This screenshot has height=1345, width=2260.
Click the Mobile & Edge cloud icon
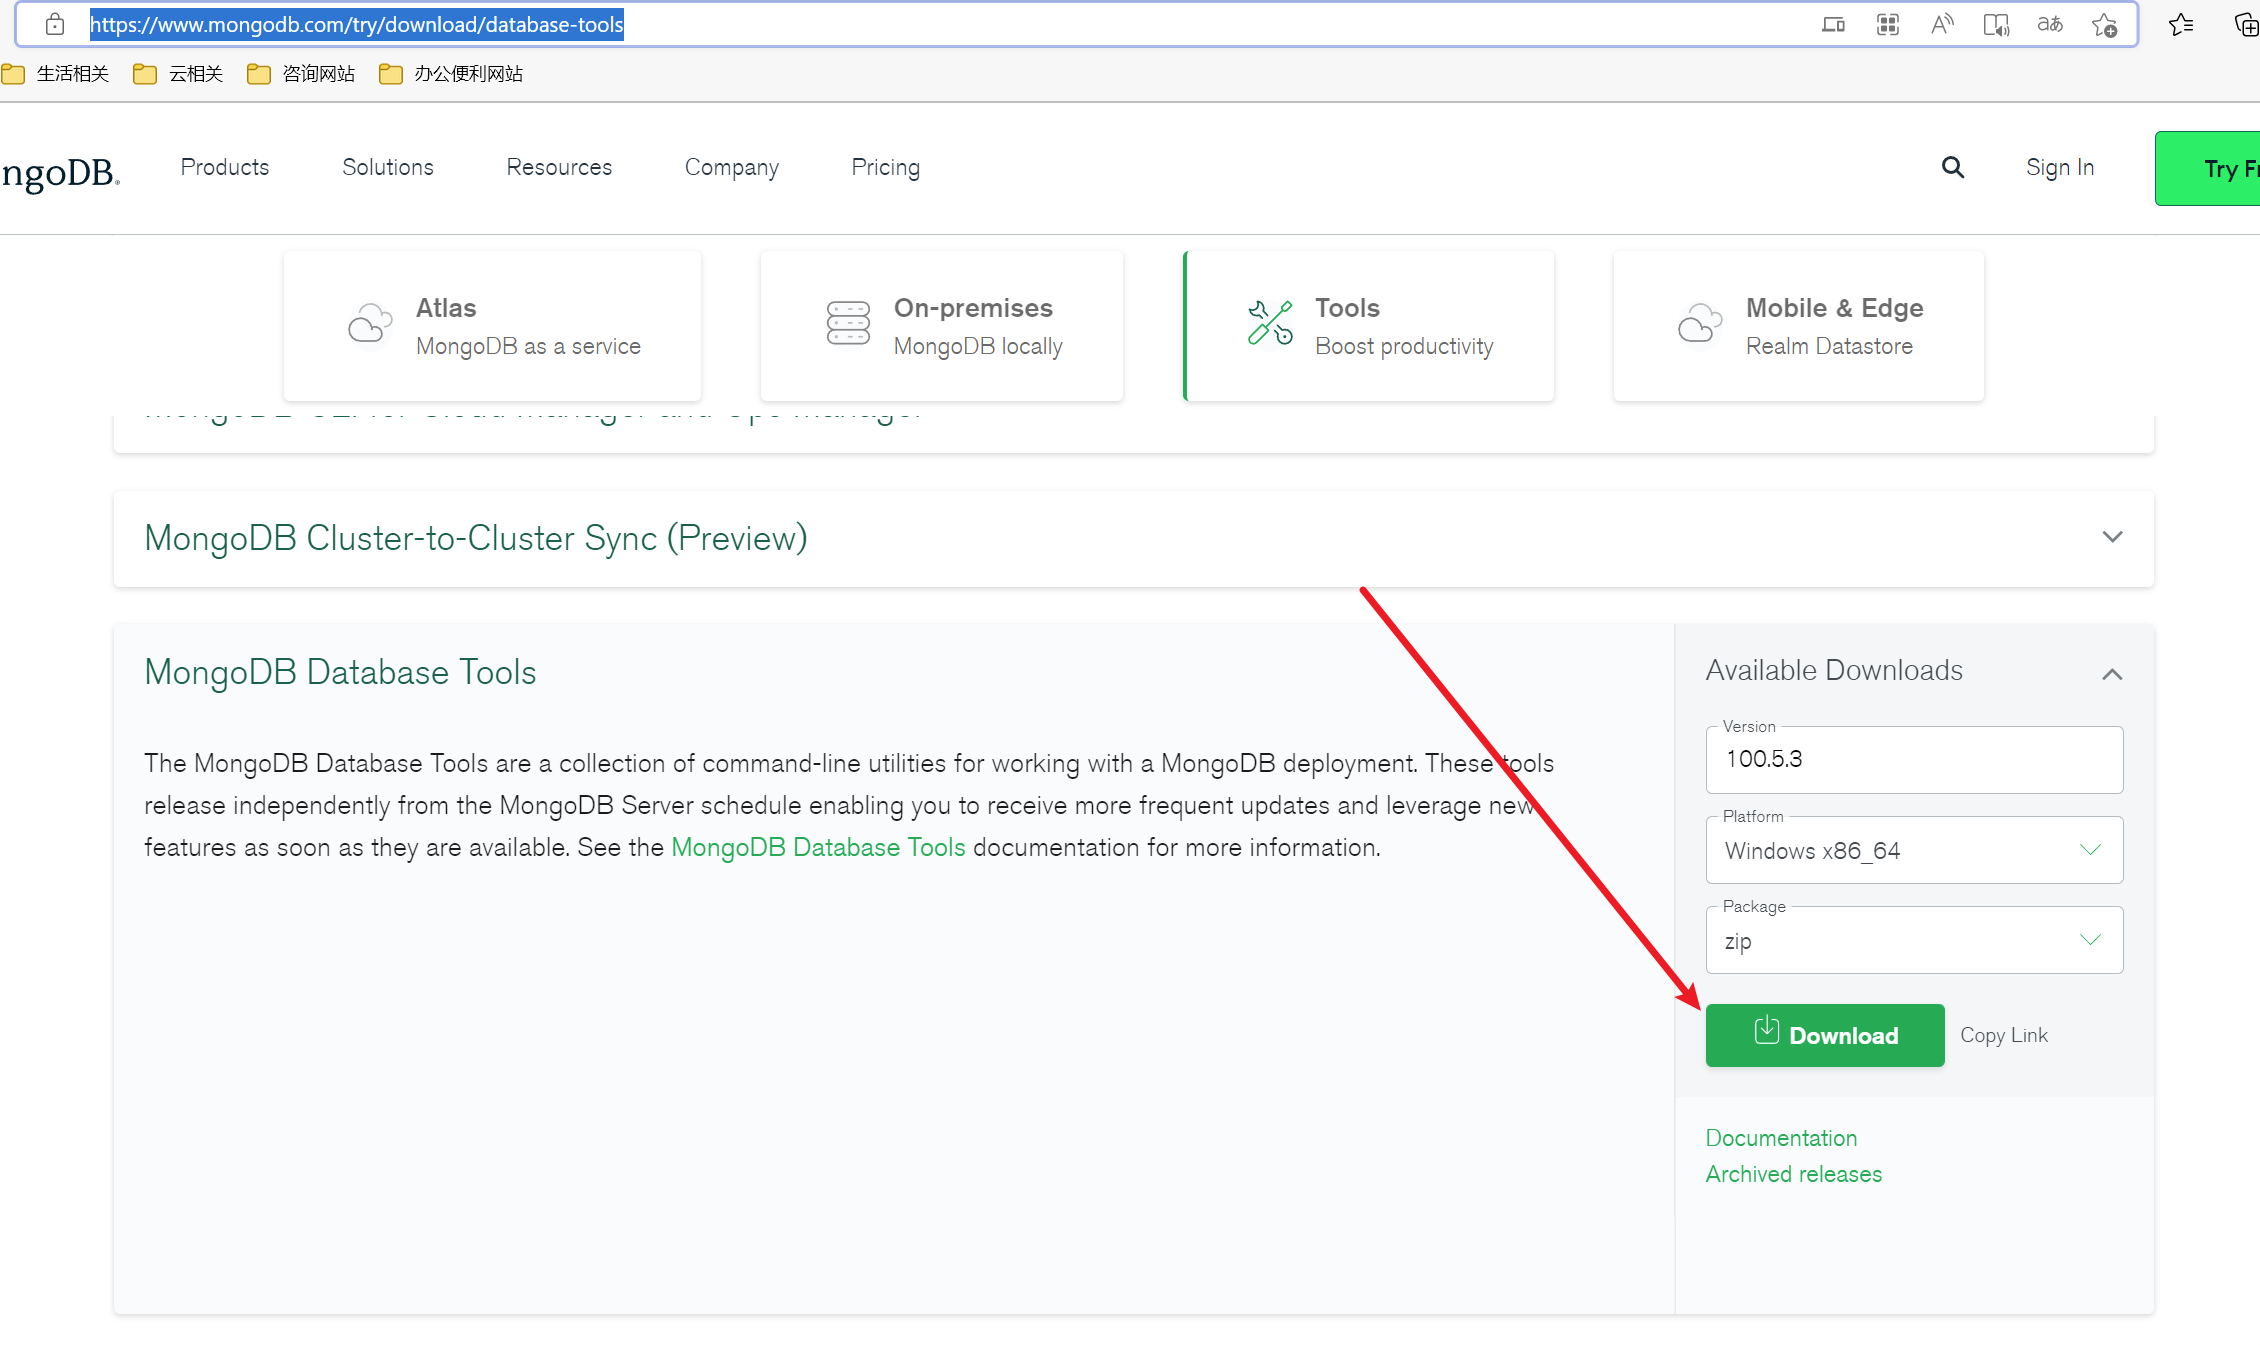[x=1700, y=323]
